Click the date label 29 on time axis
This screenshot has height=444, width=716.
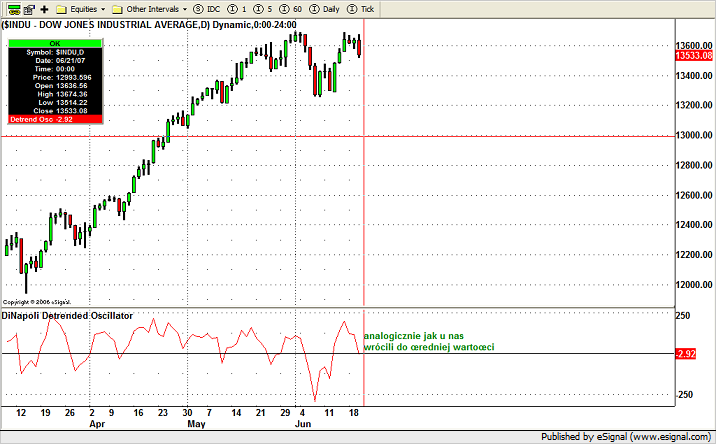pos(285,412)
